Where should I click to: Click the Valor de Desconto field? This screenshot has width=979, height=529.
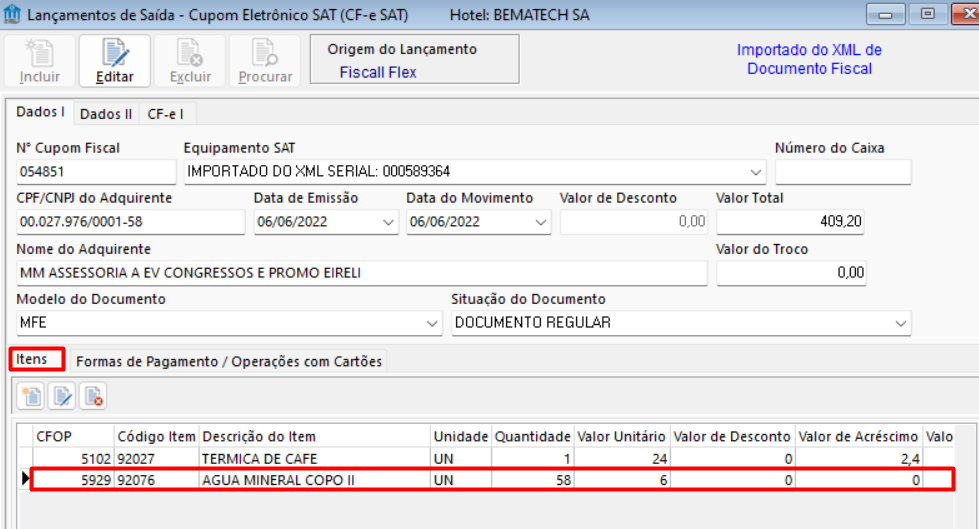[x=634, y=222]
